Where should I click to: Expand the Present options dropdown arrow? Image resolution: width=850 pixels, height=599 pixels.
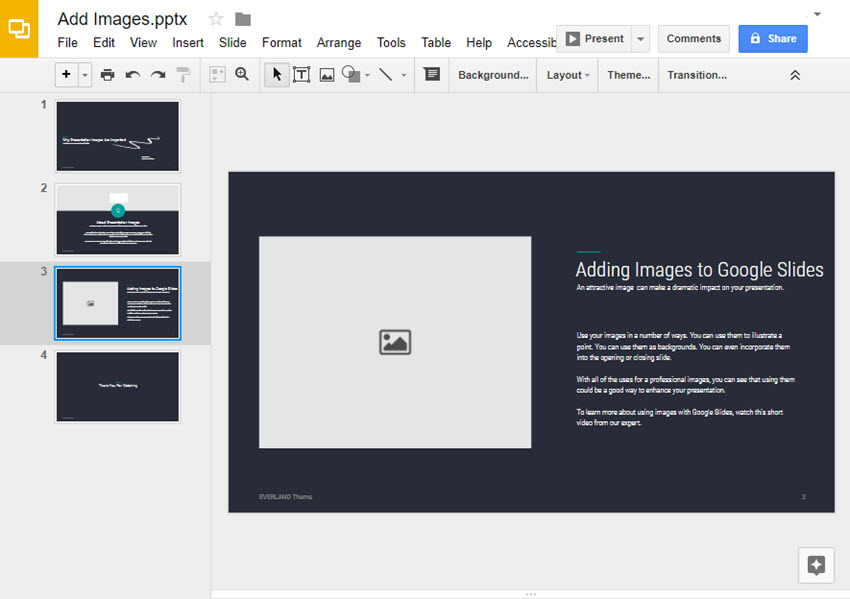pyautogui.click(x=641, y=39)
